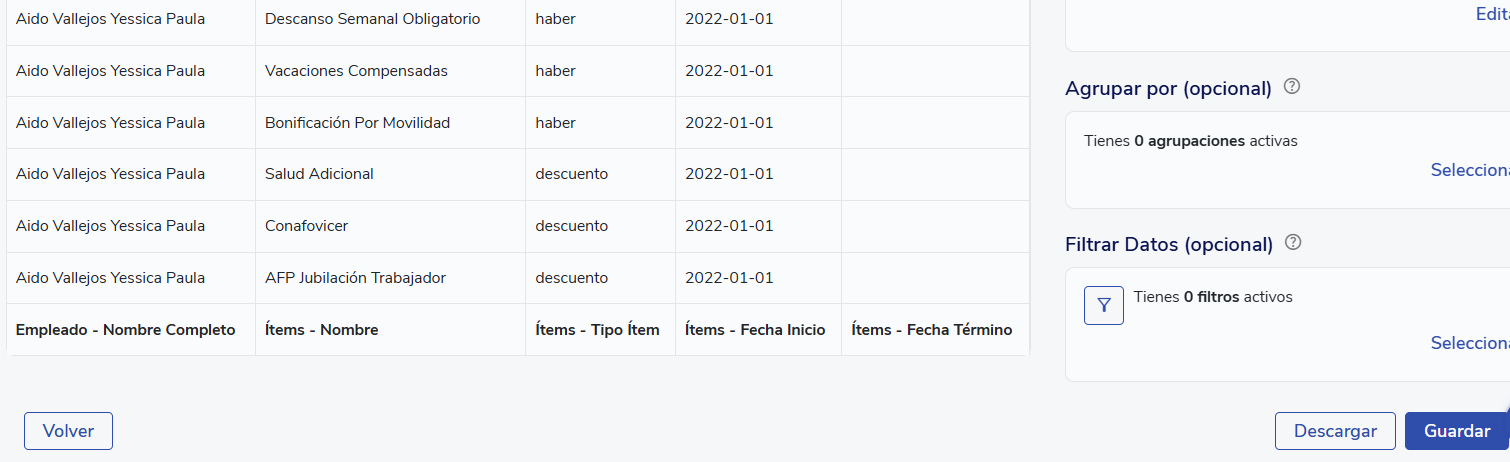Click the Ítems - Tipo Ítem column header

pyautogui.click(x=597, y=330)
